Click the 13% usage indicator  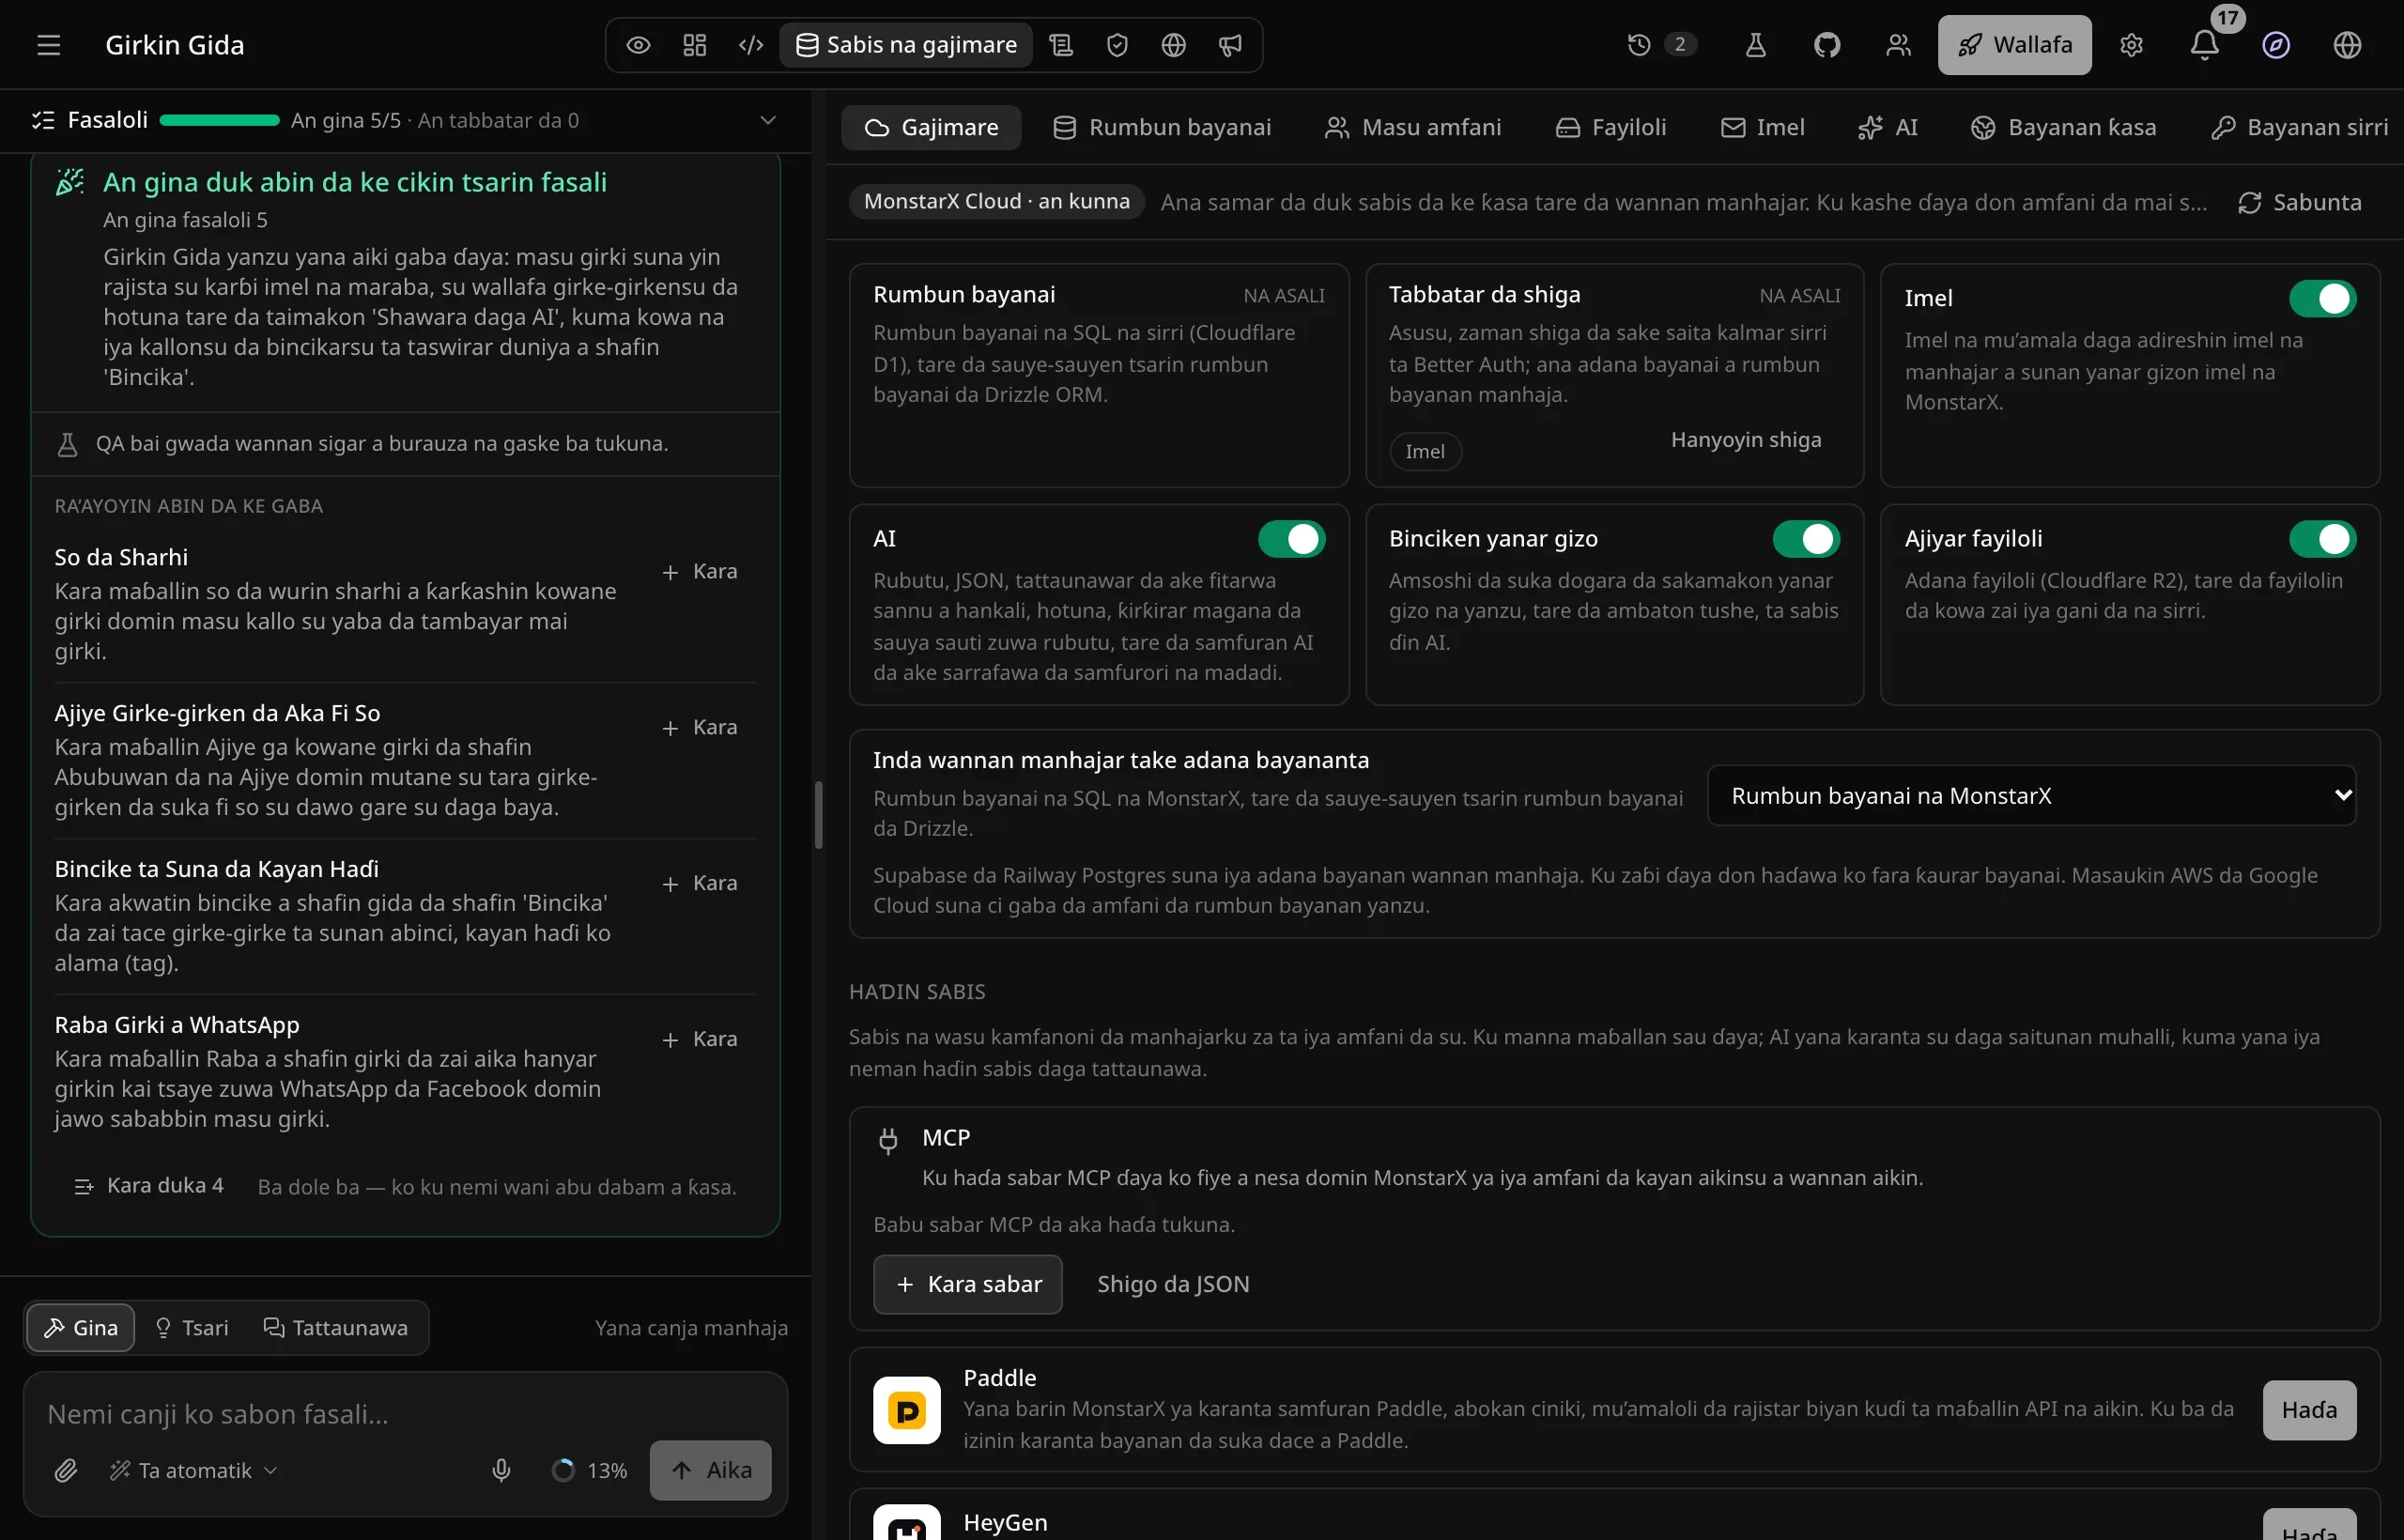pos(590,1470)
